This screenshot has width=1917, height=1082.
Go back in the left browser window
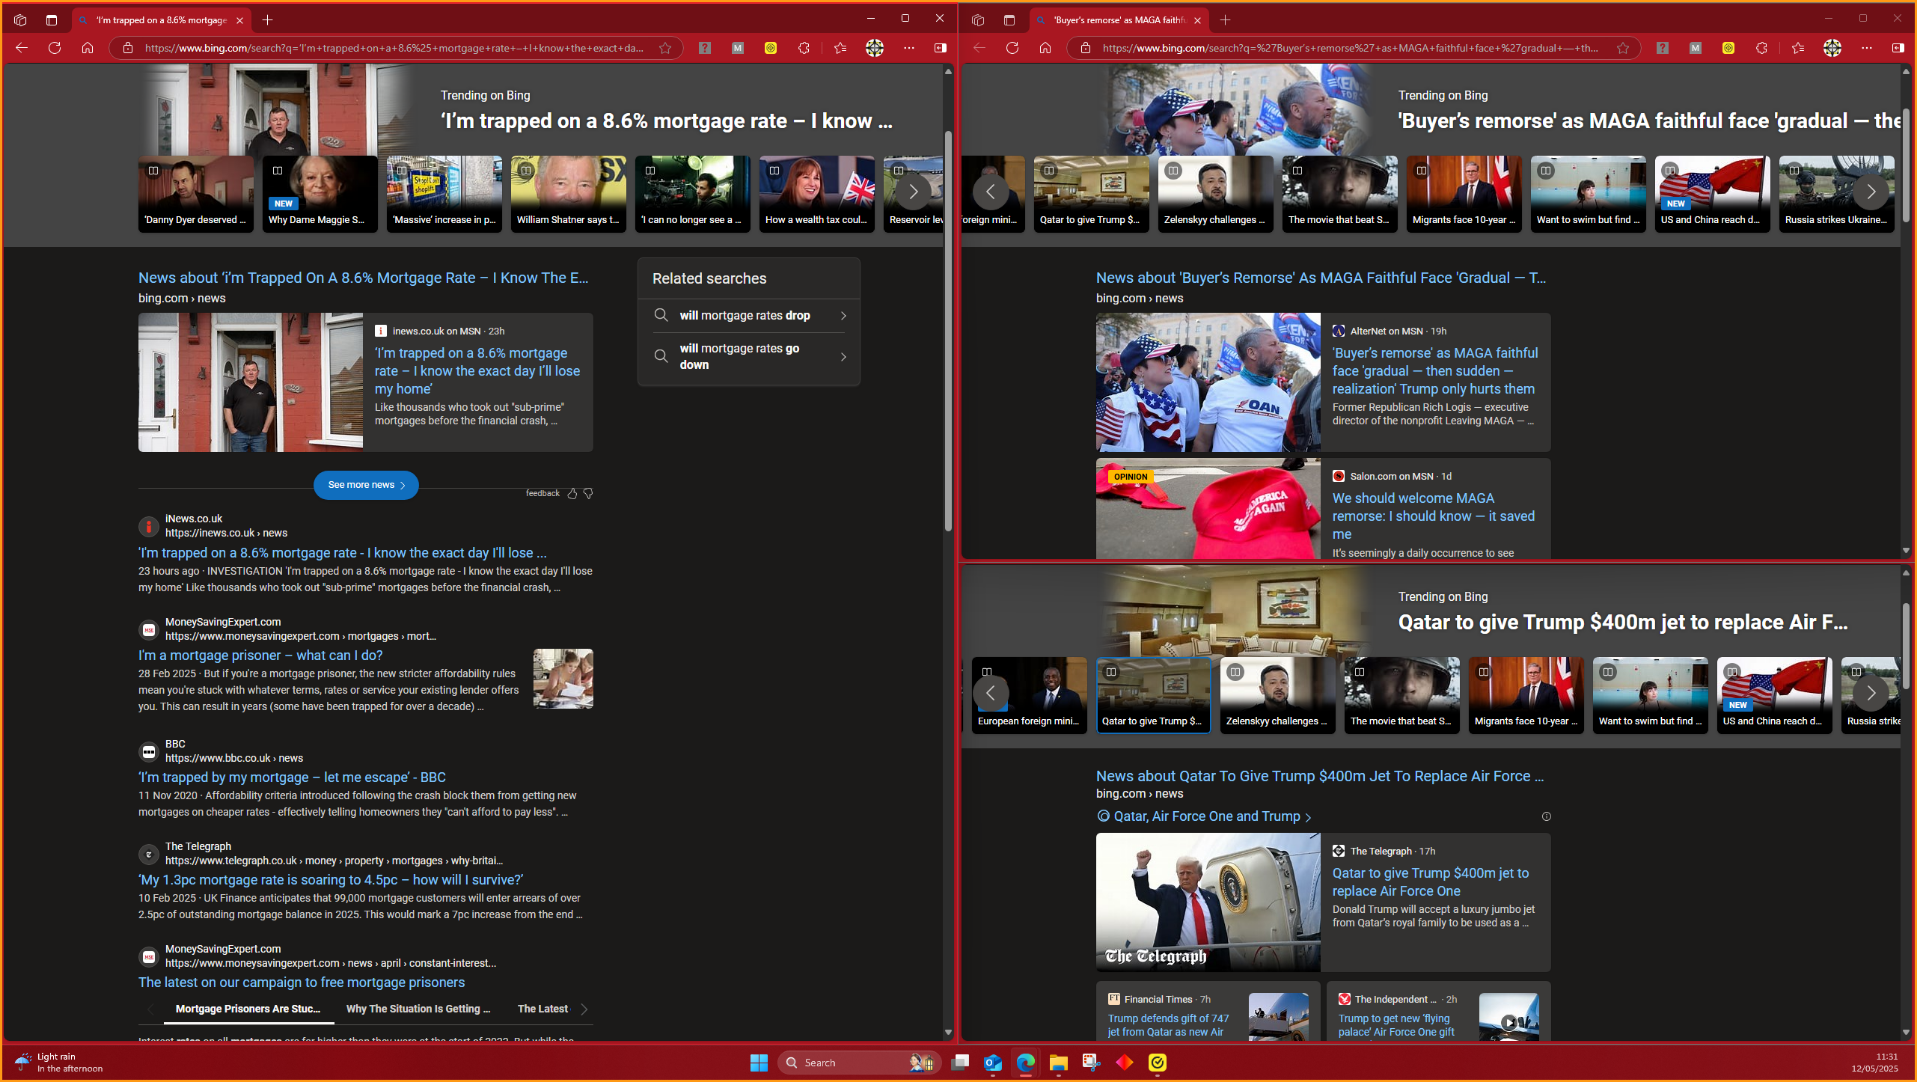pyautogui.click(x=22, y=48)
